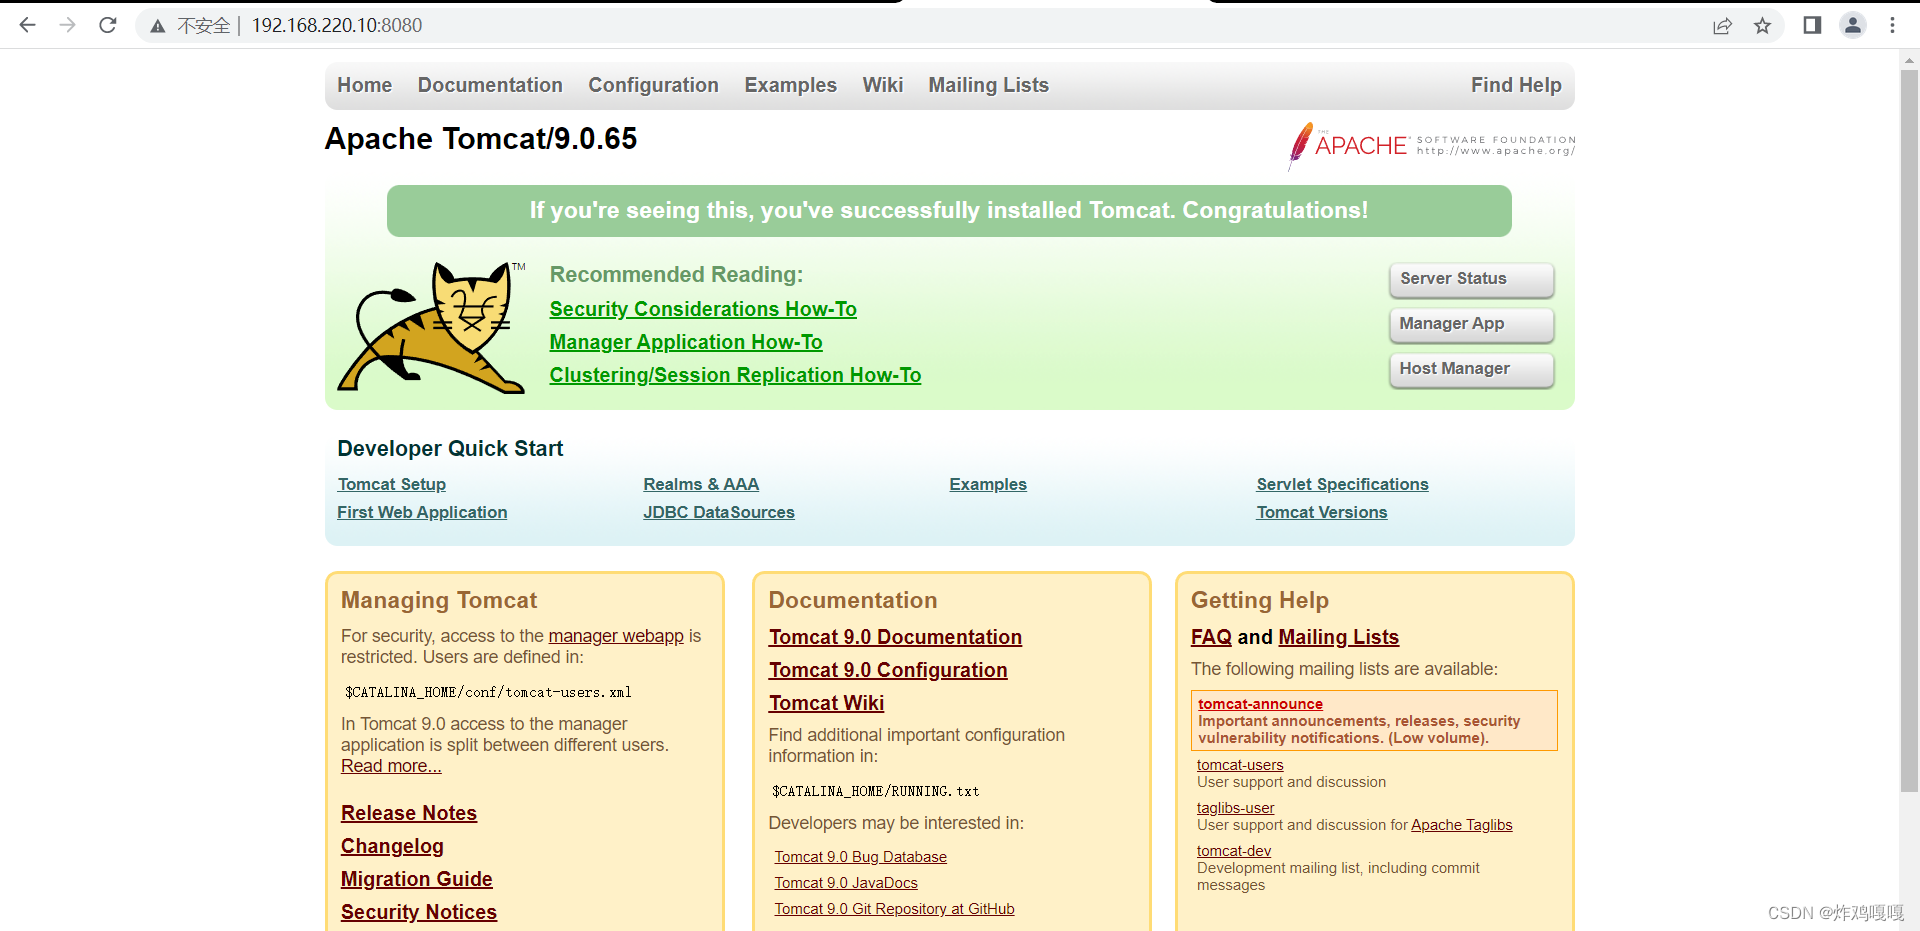
Task: Click the Server Status button
Action: tap(1471, 279)
